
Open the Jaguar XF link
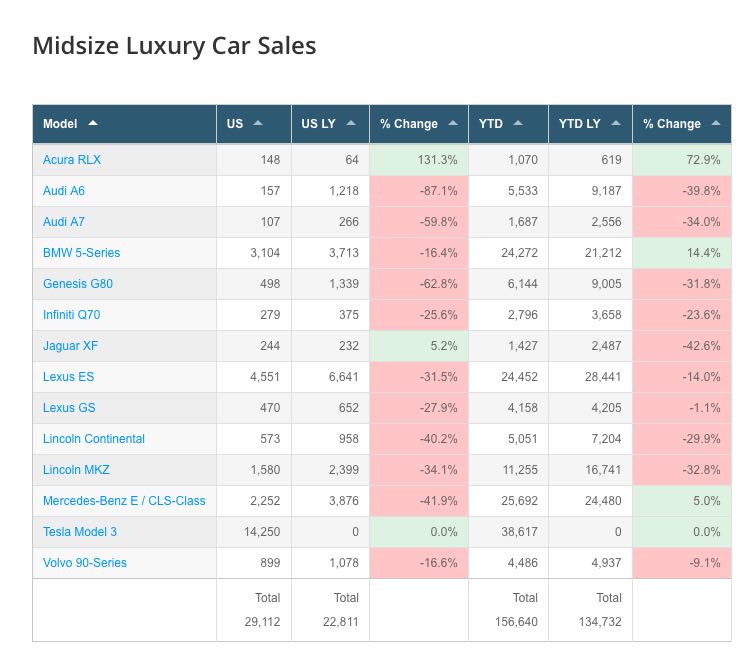[x=70, y=346]
